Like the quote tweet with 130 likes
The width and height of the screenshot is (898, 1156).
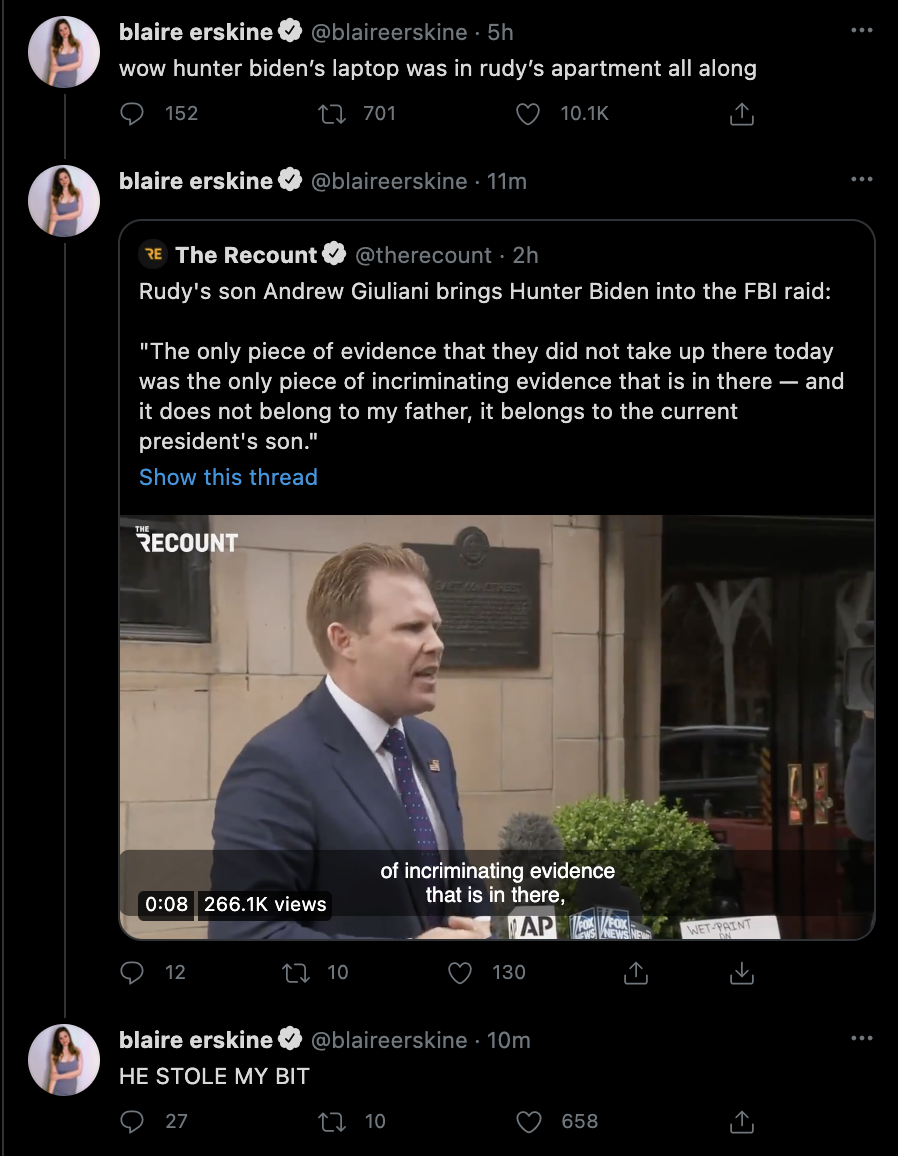coord(459,972)
